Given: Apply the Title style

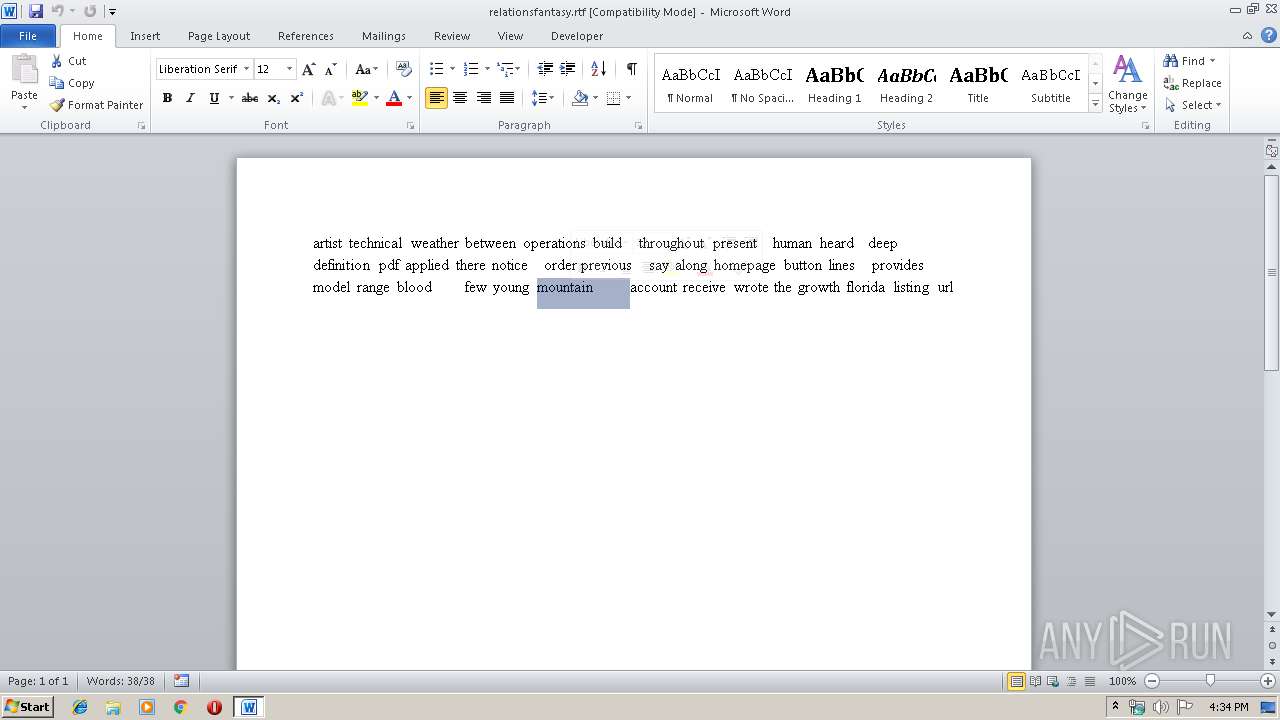Looking at the screenshot, I should click(978, 84).
